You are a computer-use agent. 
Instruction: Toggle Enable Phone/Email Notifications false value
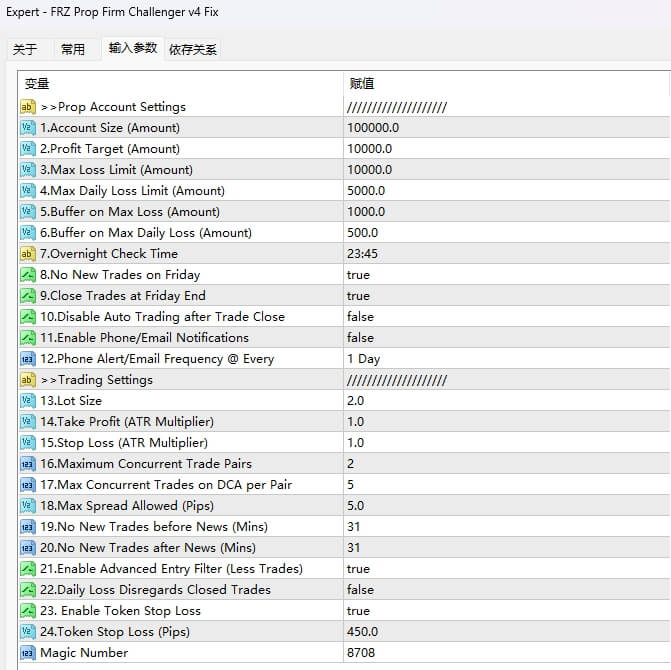point(360,338)
